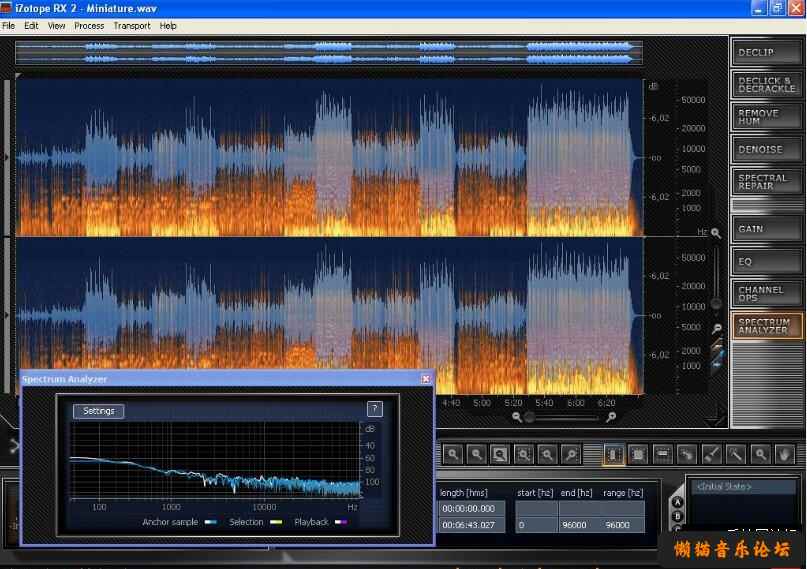This screenshot has width=807, height=569.
Task: Click the 00:00:00.000 start time field
Action: pyautogui.click(x=472, y=509)
